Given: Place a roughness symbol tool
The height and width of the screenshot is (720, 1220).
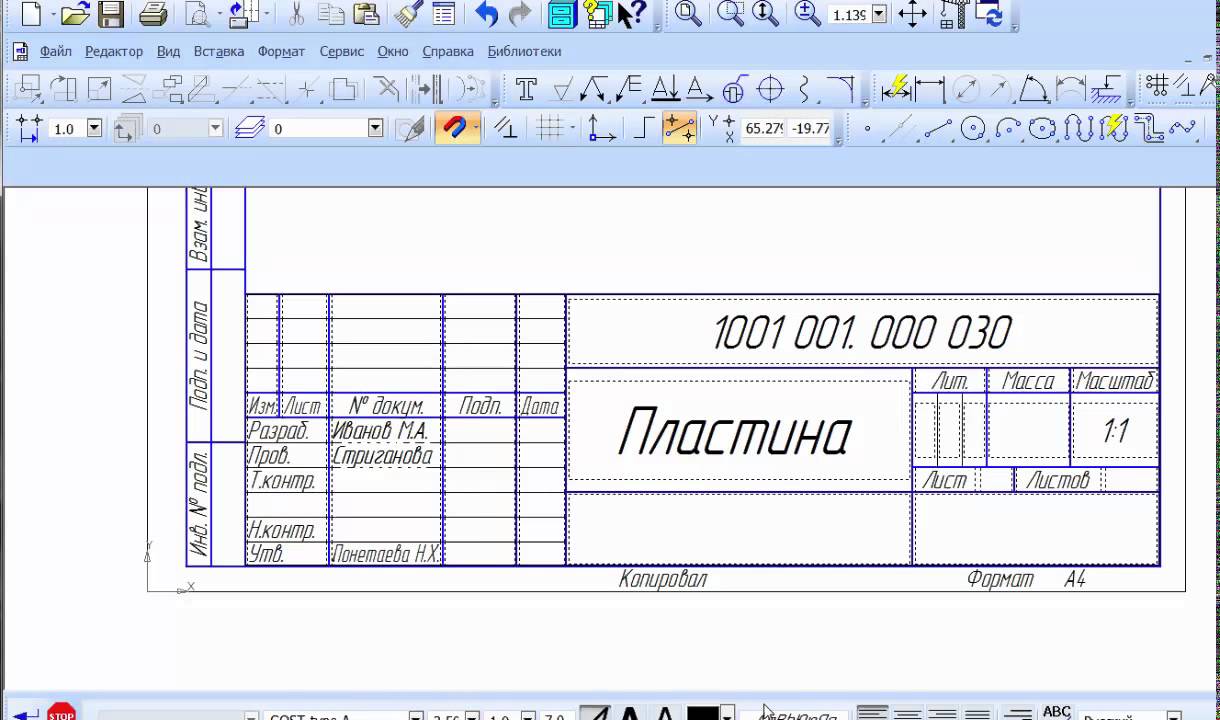Looking at the screenshot, I should pyautogui.click(x=562, y=89).
